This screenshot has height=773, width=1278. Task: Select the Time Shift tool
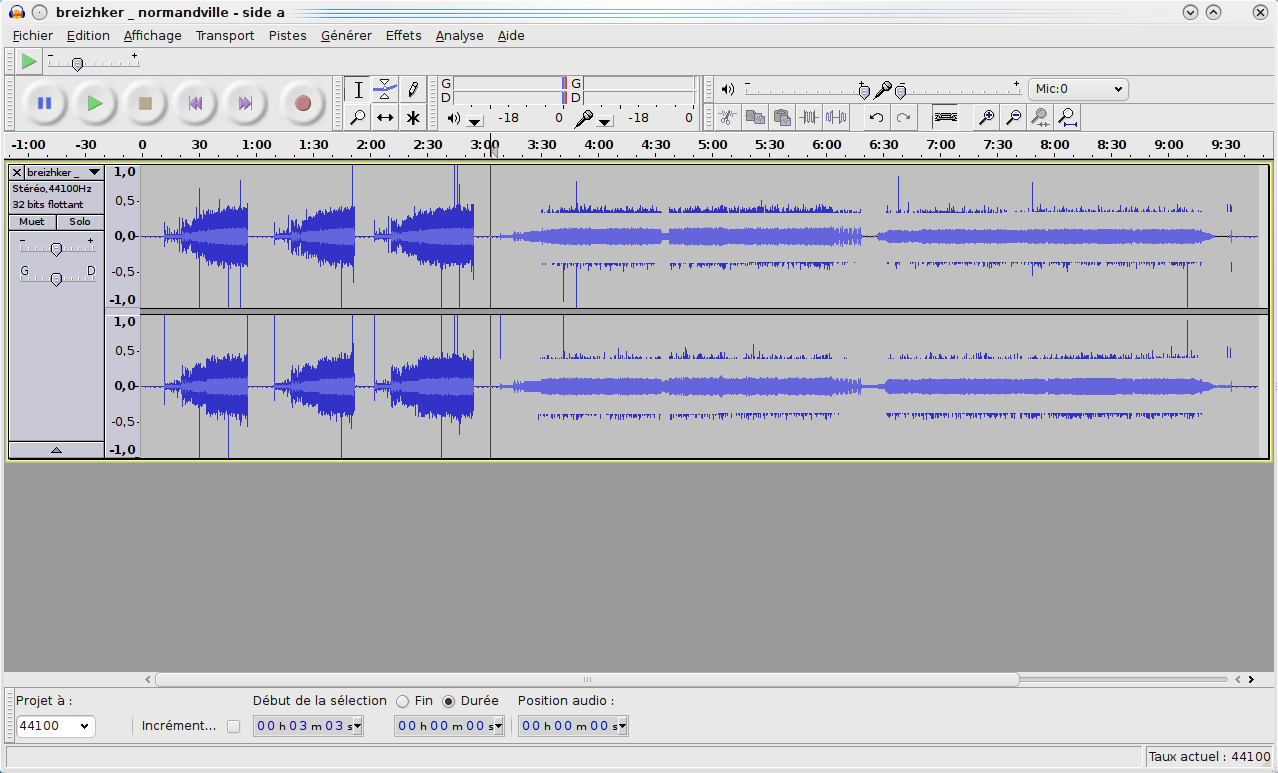point(385,117)
